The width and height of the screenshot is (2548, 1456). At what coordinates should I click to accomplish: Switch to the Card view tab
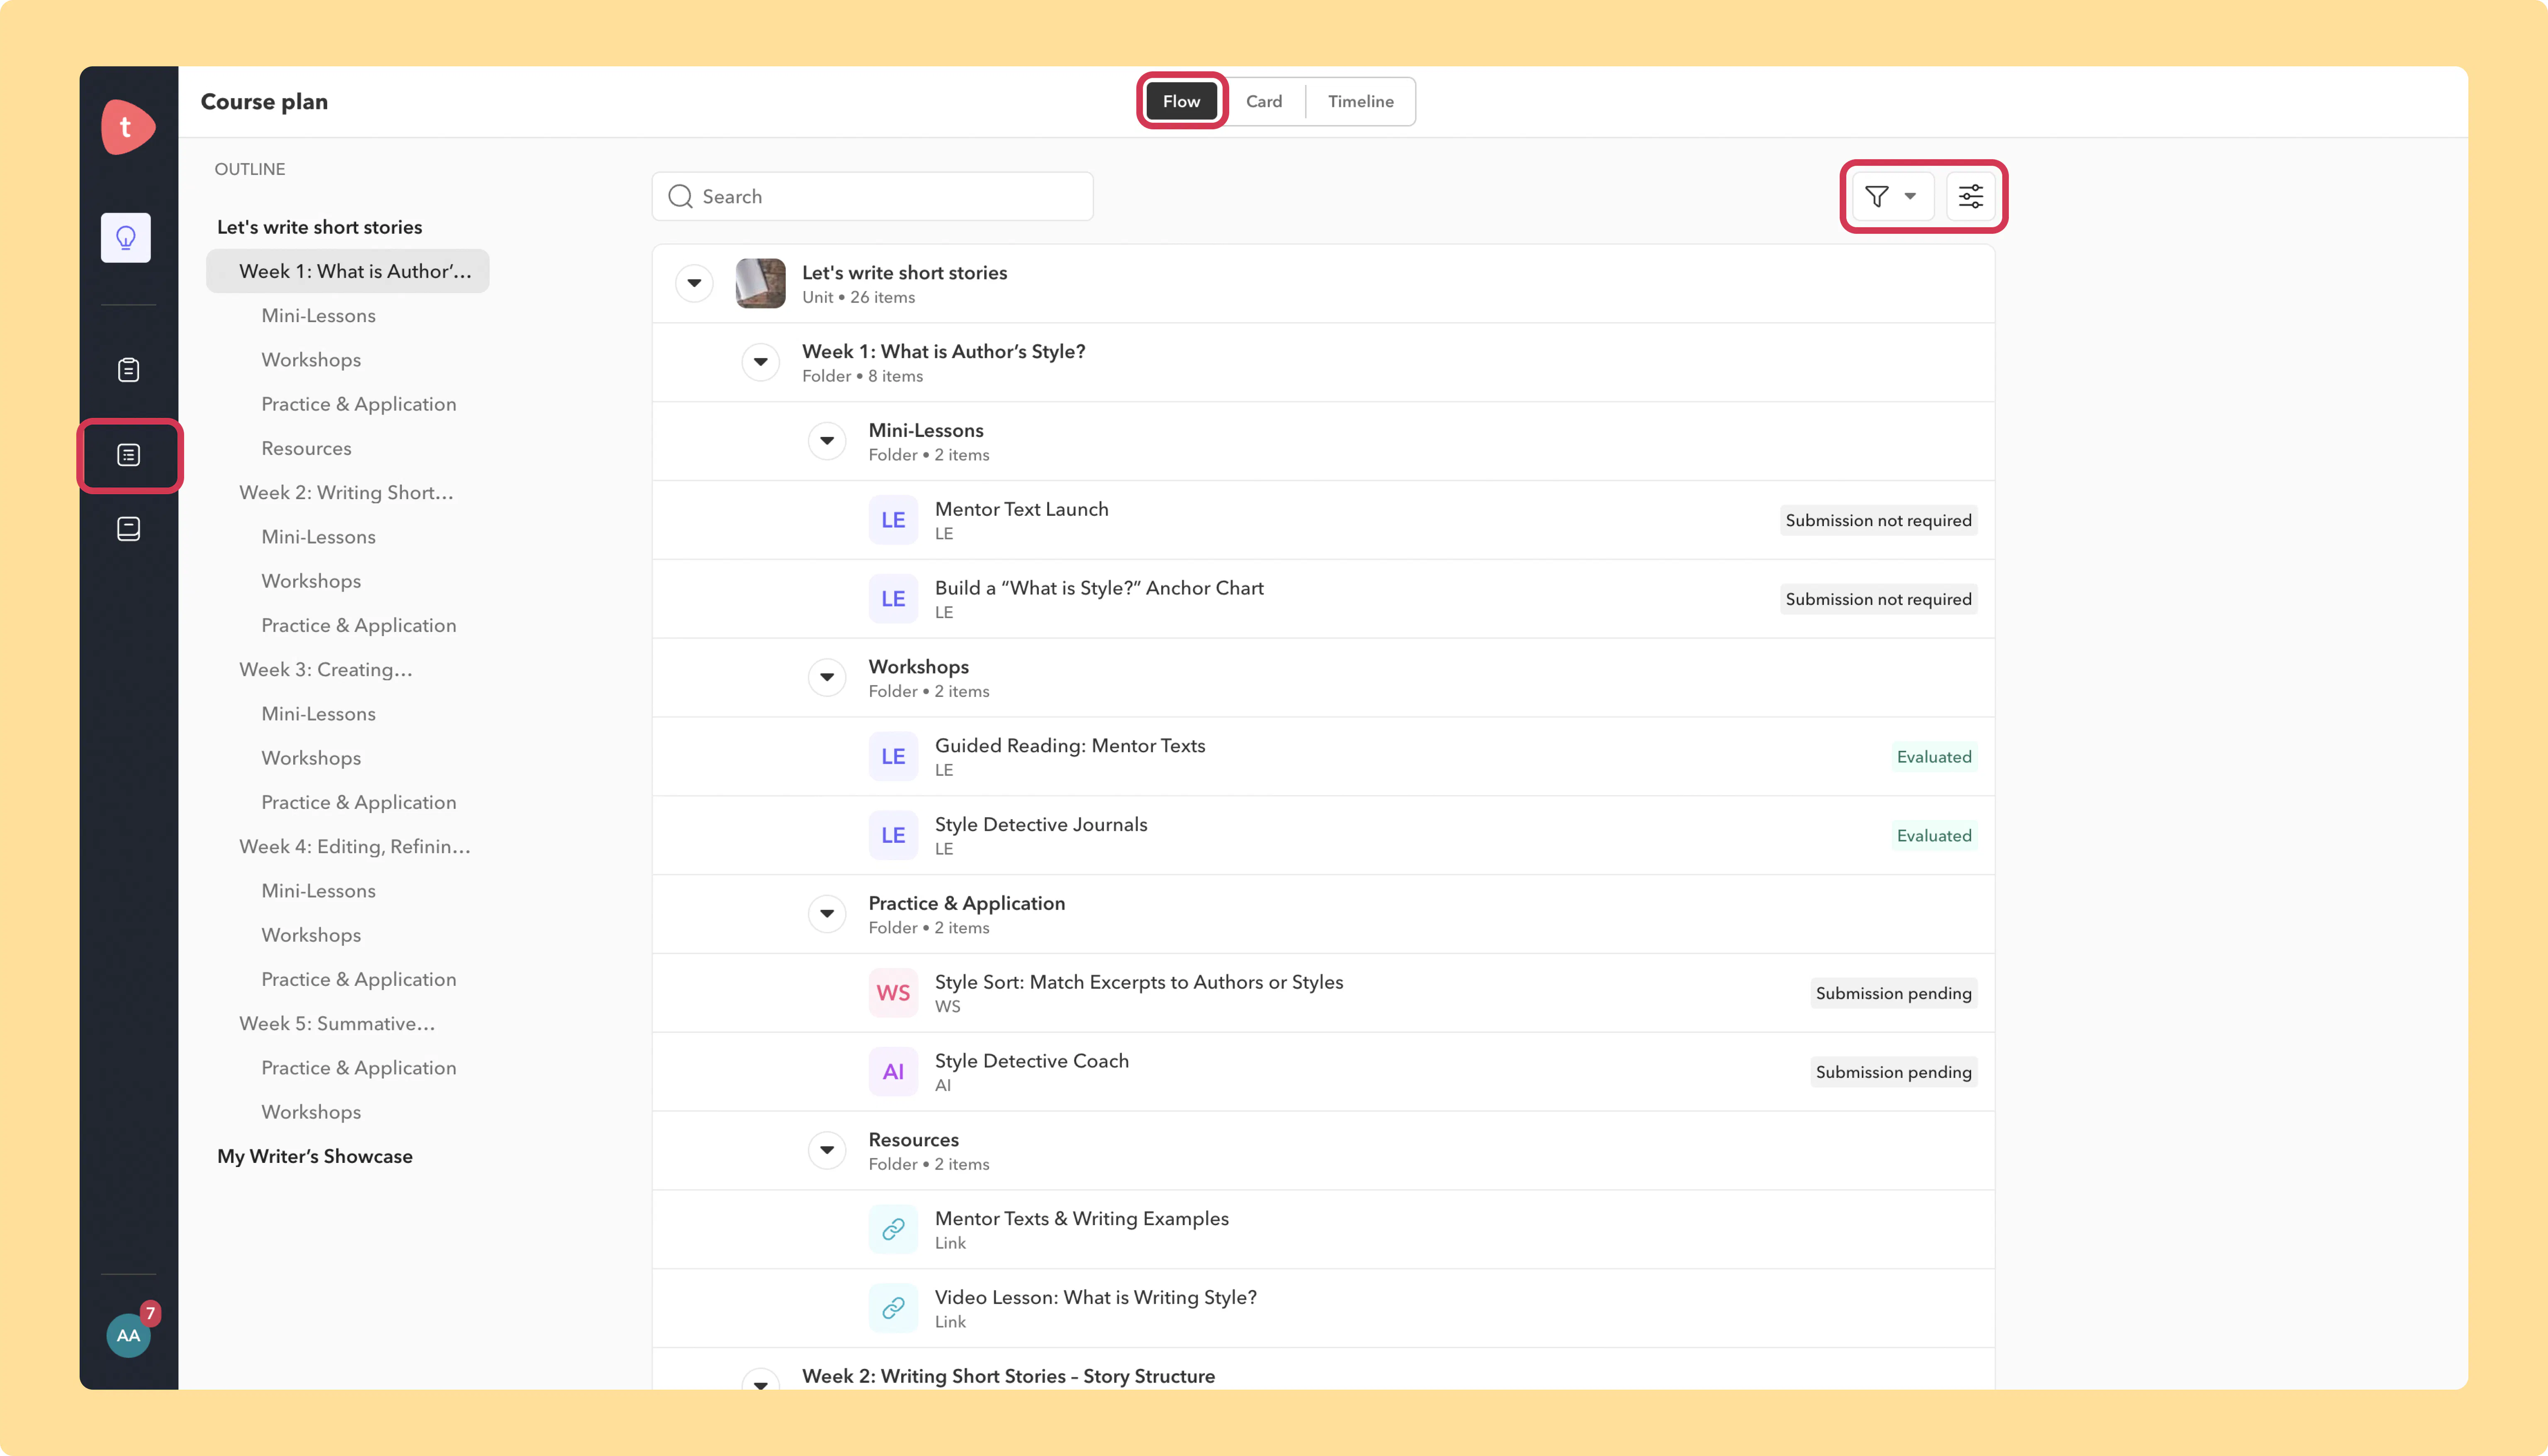coord(1264,101)
